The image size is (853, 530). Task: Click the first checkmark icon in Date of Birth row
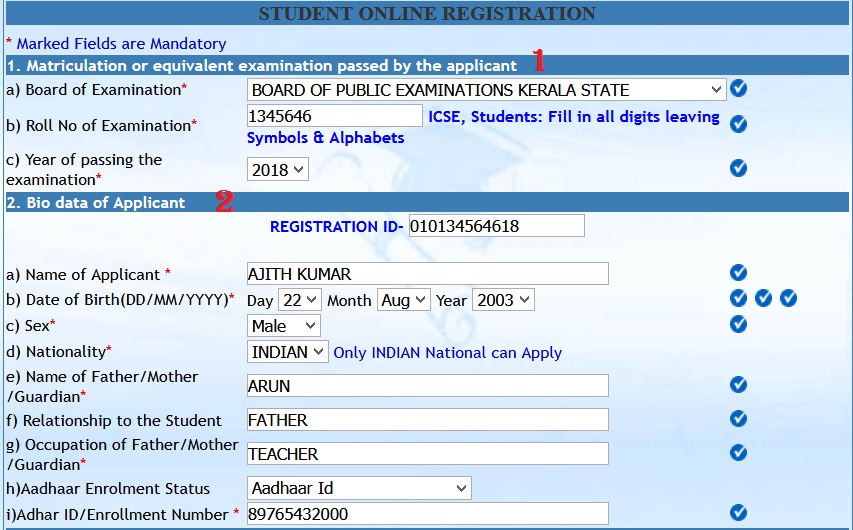coord(738,298)
